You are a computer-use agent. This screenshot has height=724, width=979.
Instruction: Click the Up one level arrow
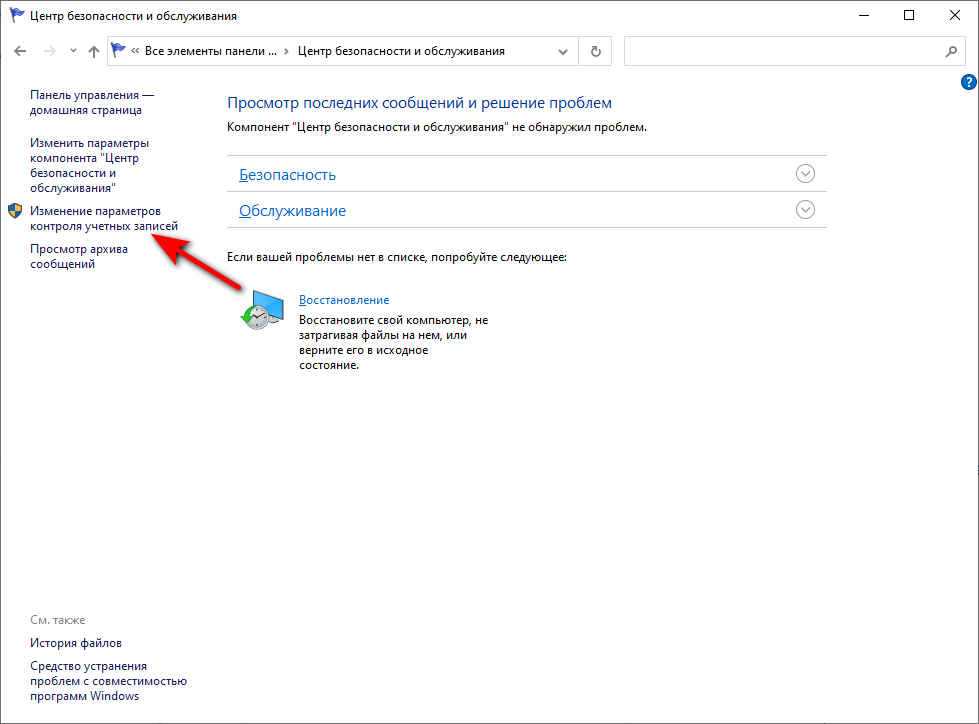click(93, 51)
